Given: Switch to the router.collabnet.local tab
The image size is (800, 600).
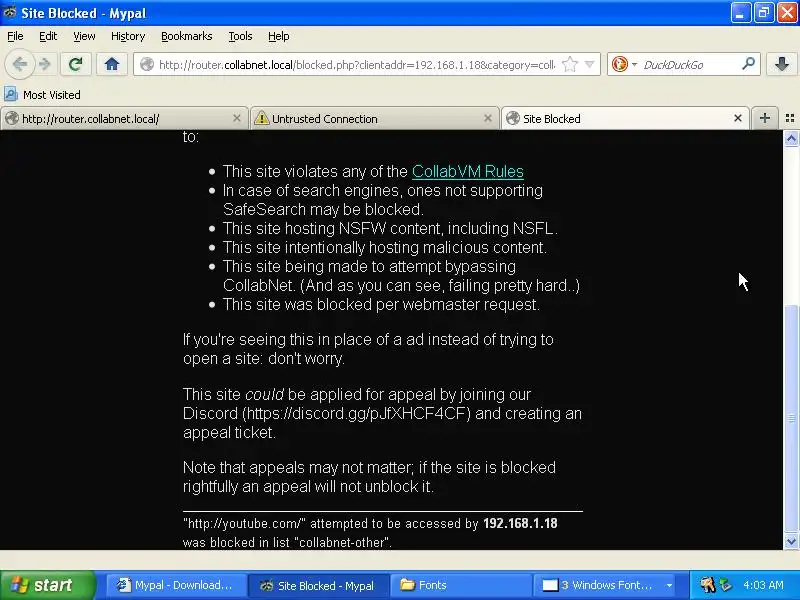Looking at the screenshot, I should [x=124, y=118].
